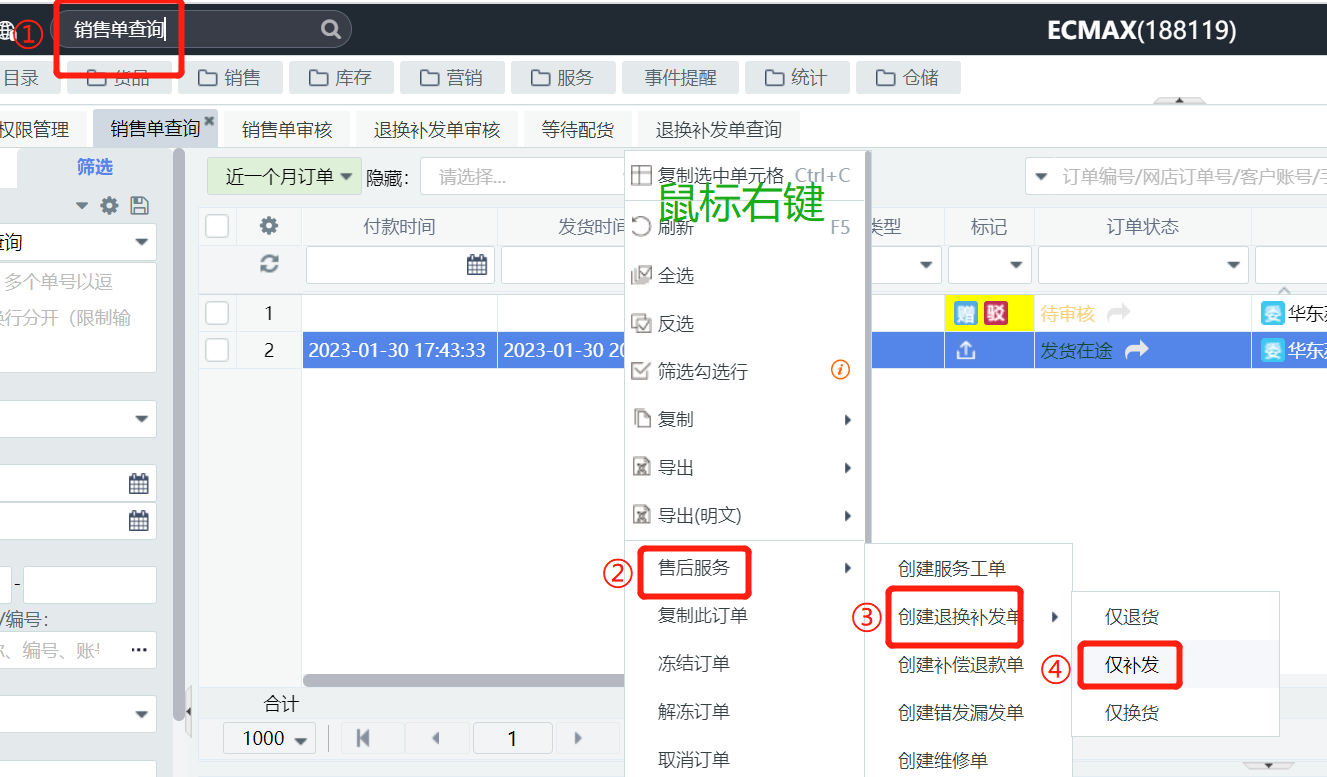This screenshot has height=777, width=1327.
Task: Open the payment time calendar picker
Action: (477, 264)
